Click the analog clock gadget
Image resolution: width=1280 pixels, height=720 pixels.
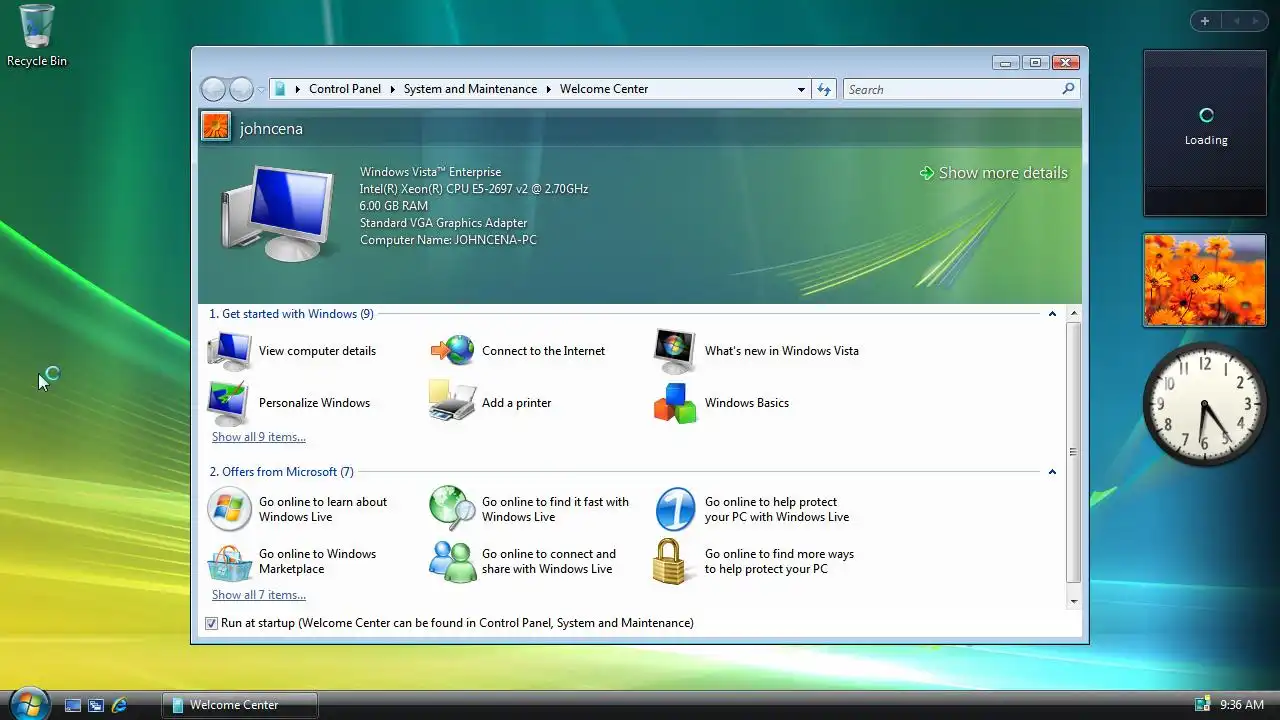pyautogui.click(x=1205, y=404)
